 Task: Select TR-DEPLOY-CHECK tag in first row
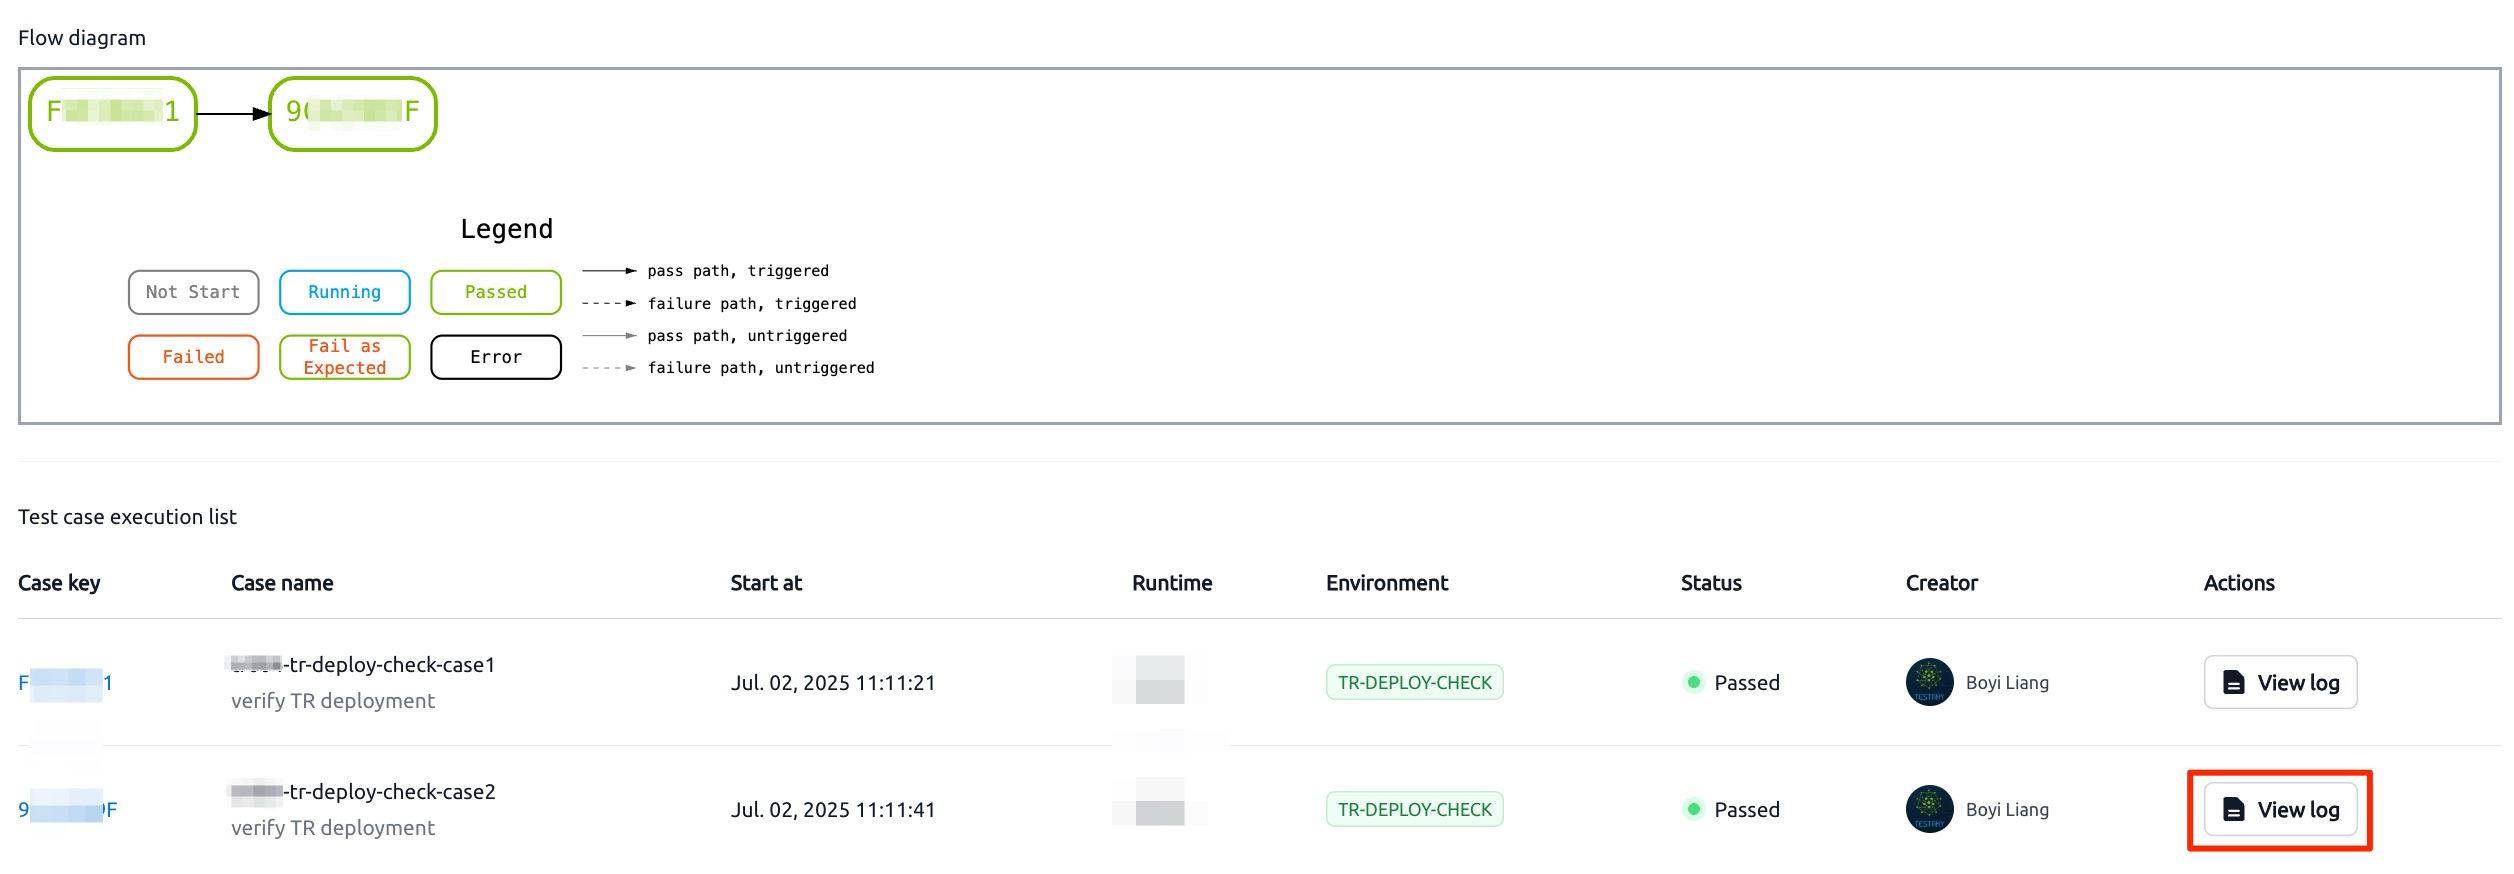coord(1414,683)
